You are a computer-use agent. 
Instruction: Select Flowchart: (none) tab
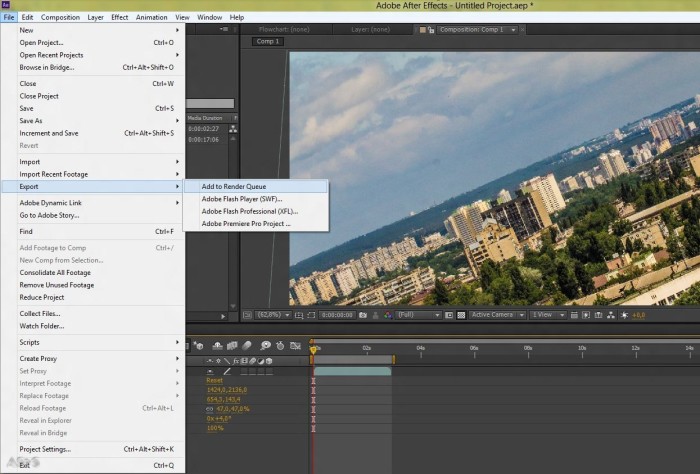click(x=284, y=29)
